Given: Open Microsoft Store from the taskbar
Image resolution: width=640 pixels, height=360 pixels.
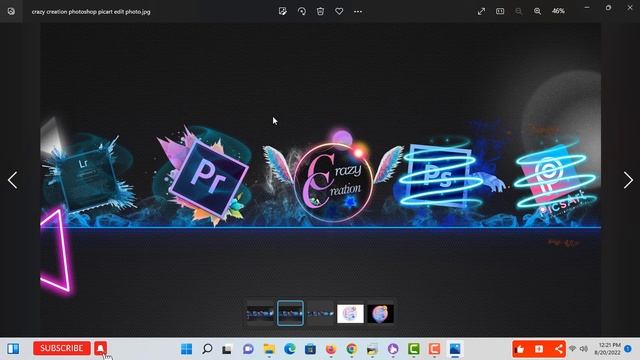Looking at the screenshot, I should click(310, 349).
